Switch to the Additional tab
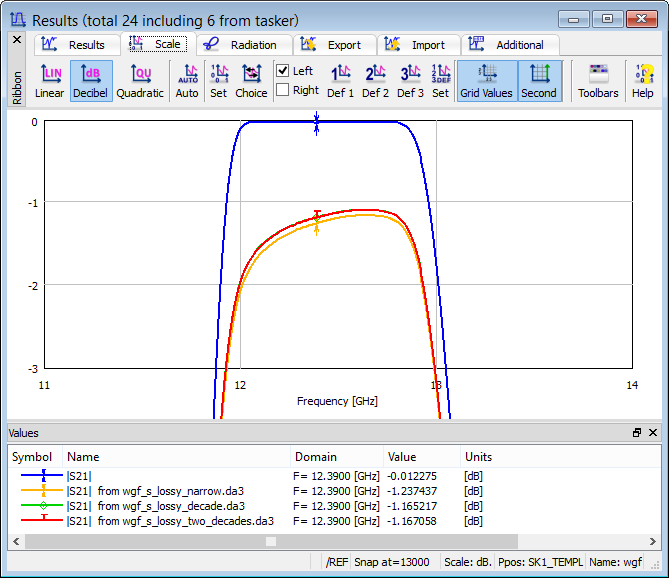This screenshot has height=578, width=669. pos(510,45)
